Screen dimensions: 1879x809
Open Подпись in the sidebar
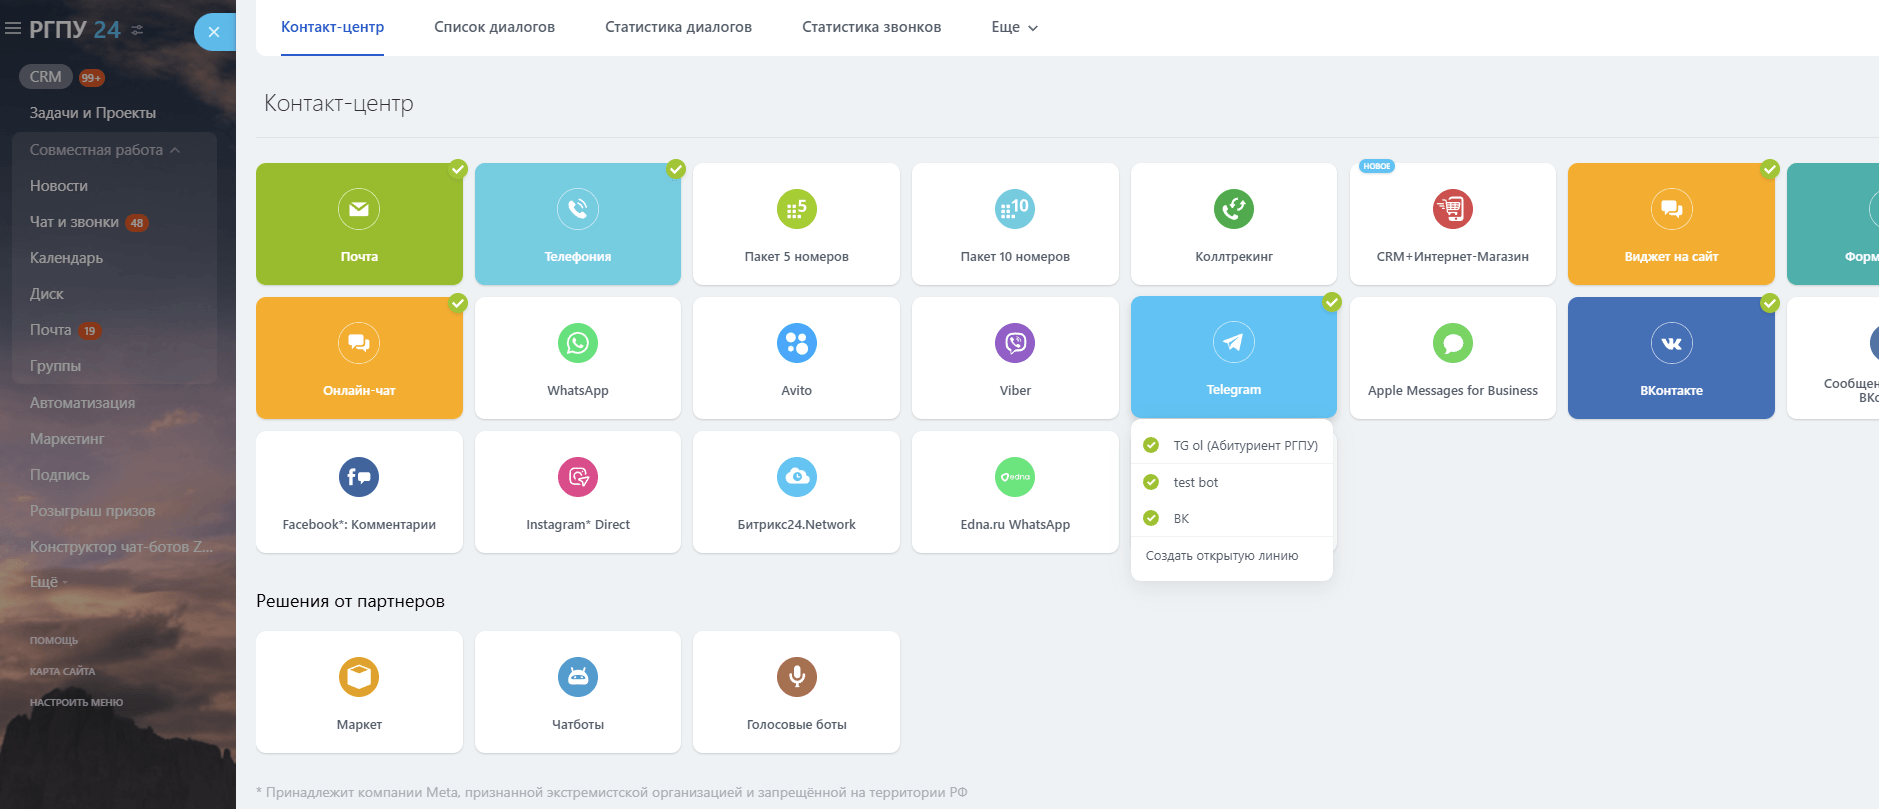click(x=60, y=475)
